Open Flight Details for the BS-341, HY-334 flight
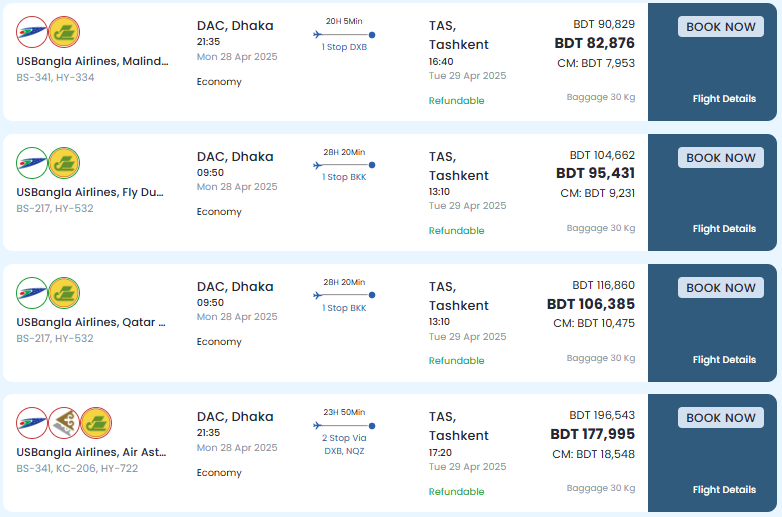Screen dimensions: 782x517 pos(724,99)
